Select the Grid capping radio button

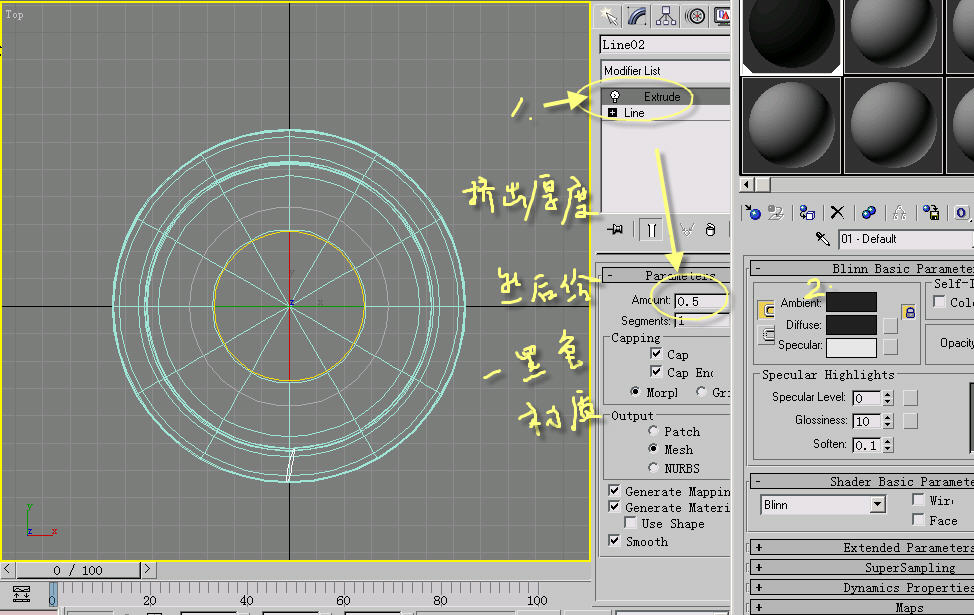(701, 391)
